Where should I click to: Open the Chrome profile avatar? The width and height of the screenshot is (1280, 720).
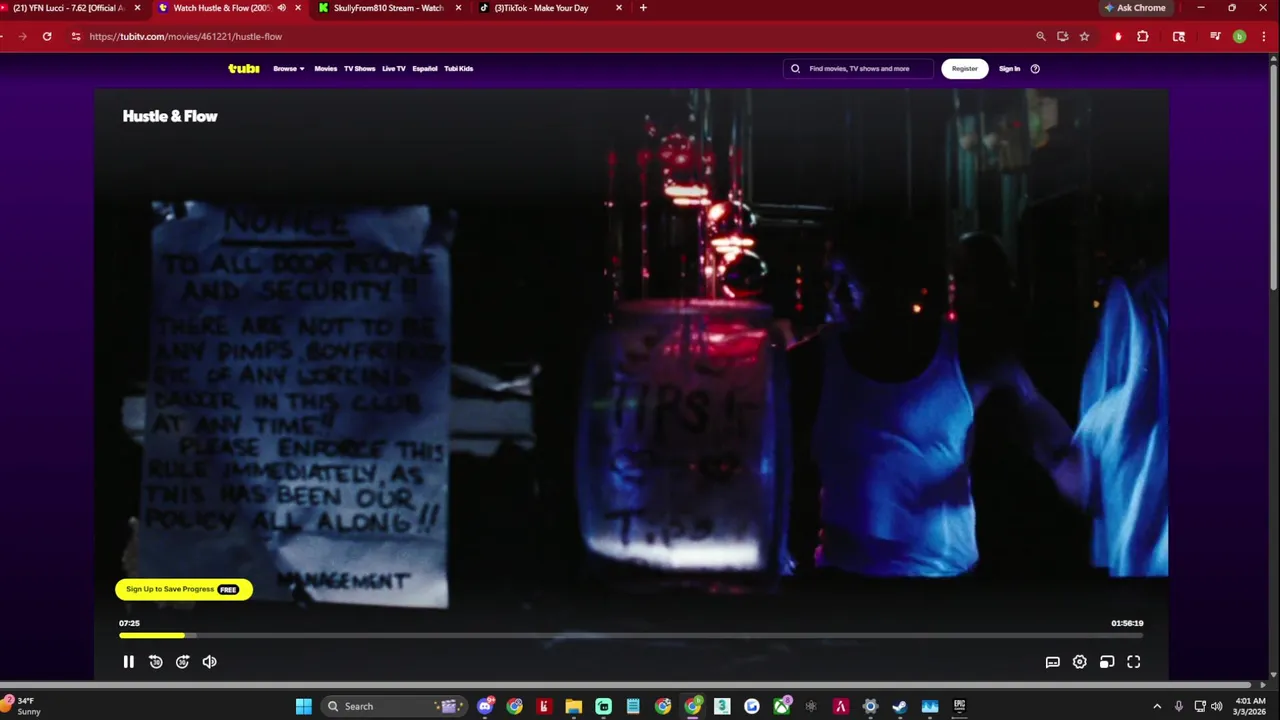click(1239, 36)
